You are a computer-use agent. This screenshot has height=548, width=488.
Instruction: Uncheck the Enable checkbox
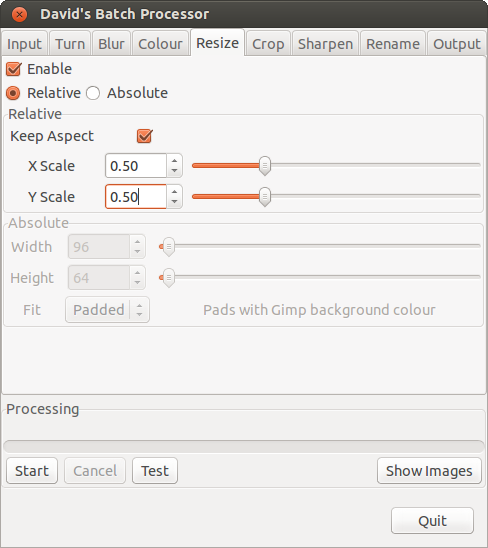point(14,69)
